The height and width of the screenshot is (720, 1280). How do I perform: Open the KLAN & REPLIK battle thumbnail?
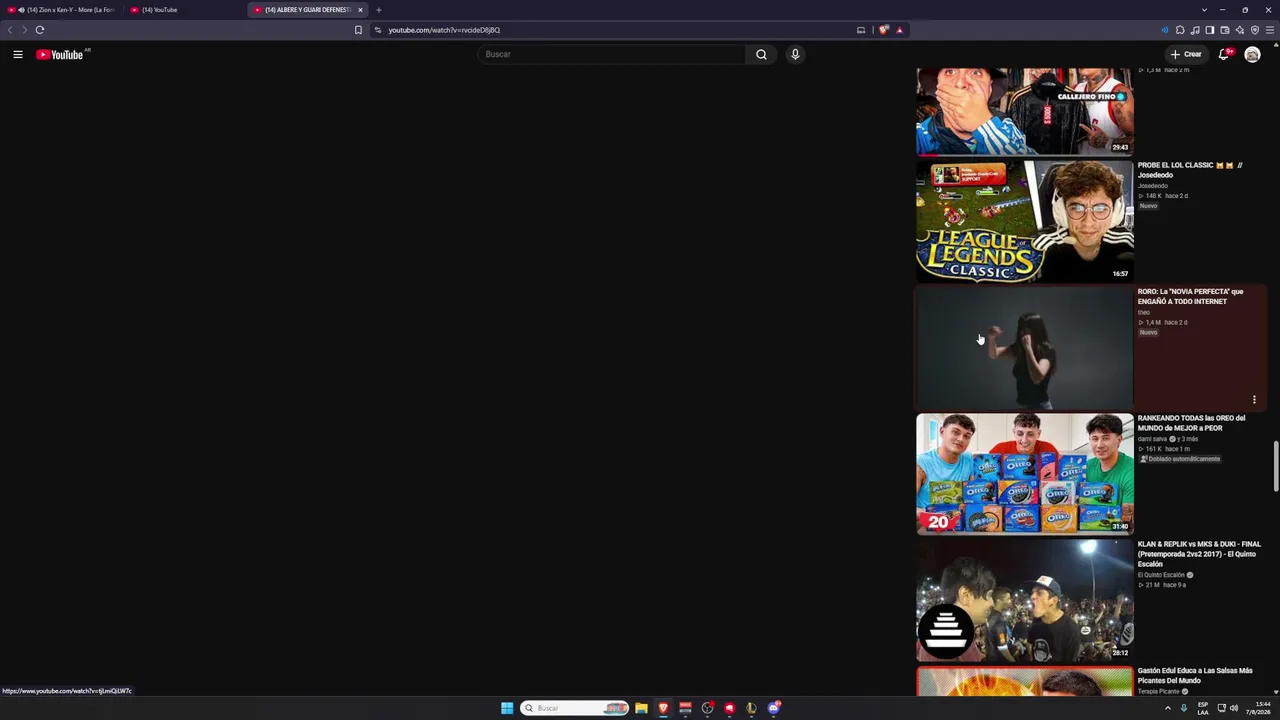[x=1025, y=601]
